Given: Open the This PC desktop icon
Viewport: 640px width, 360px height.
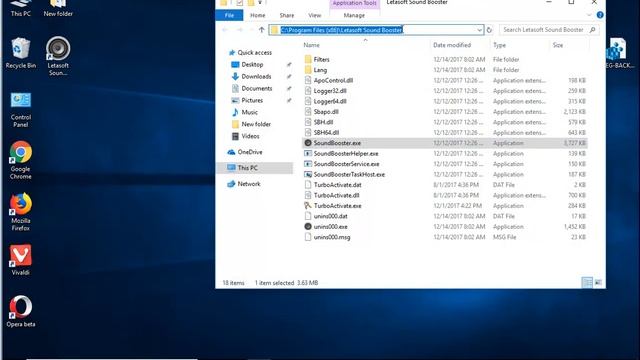Looking at the screenshot, I should click(20, 8).
